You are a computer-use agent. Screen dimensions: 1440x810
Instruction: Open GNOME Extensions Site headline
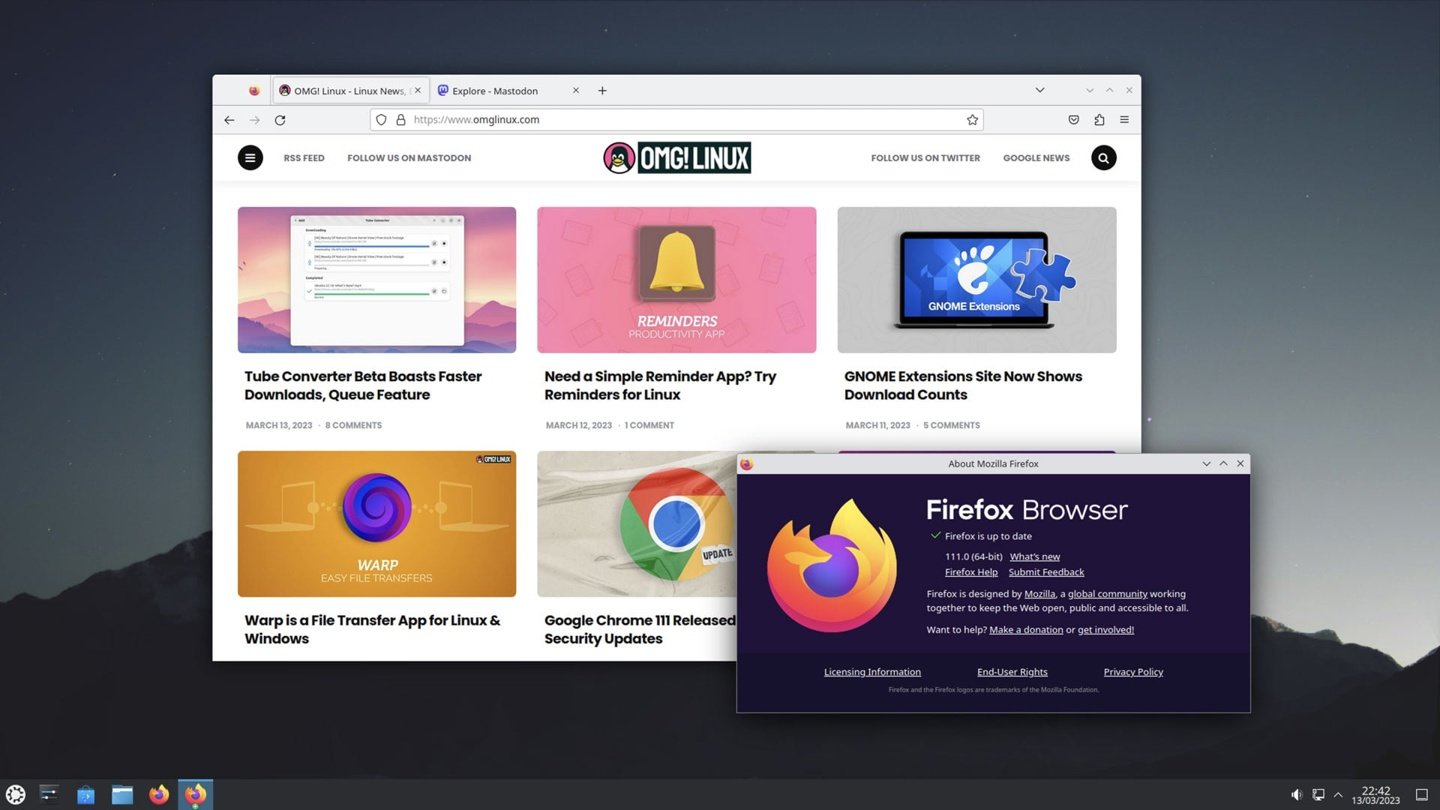(x=963, y=386)
